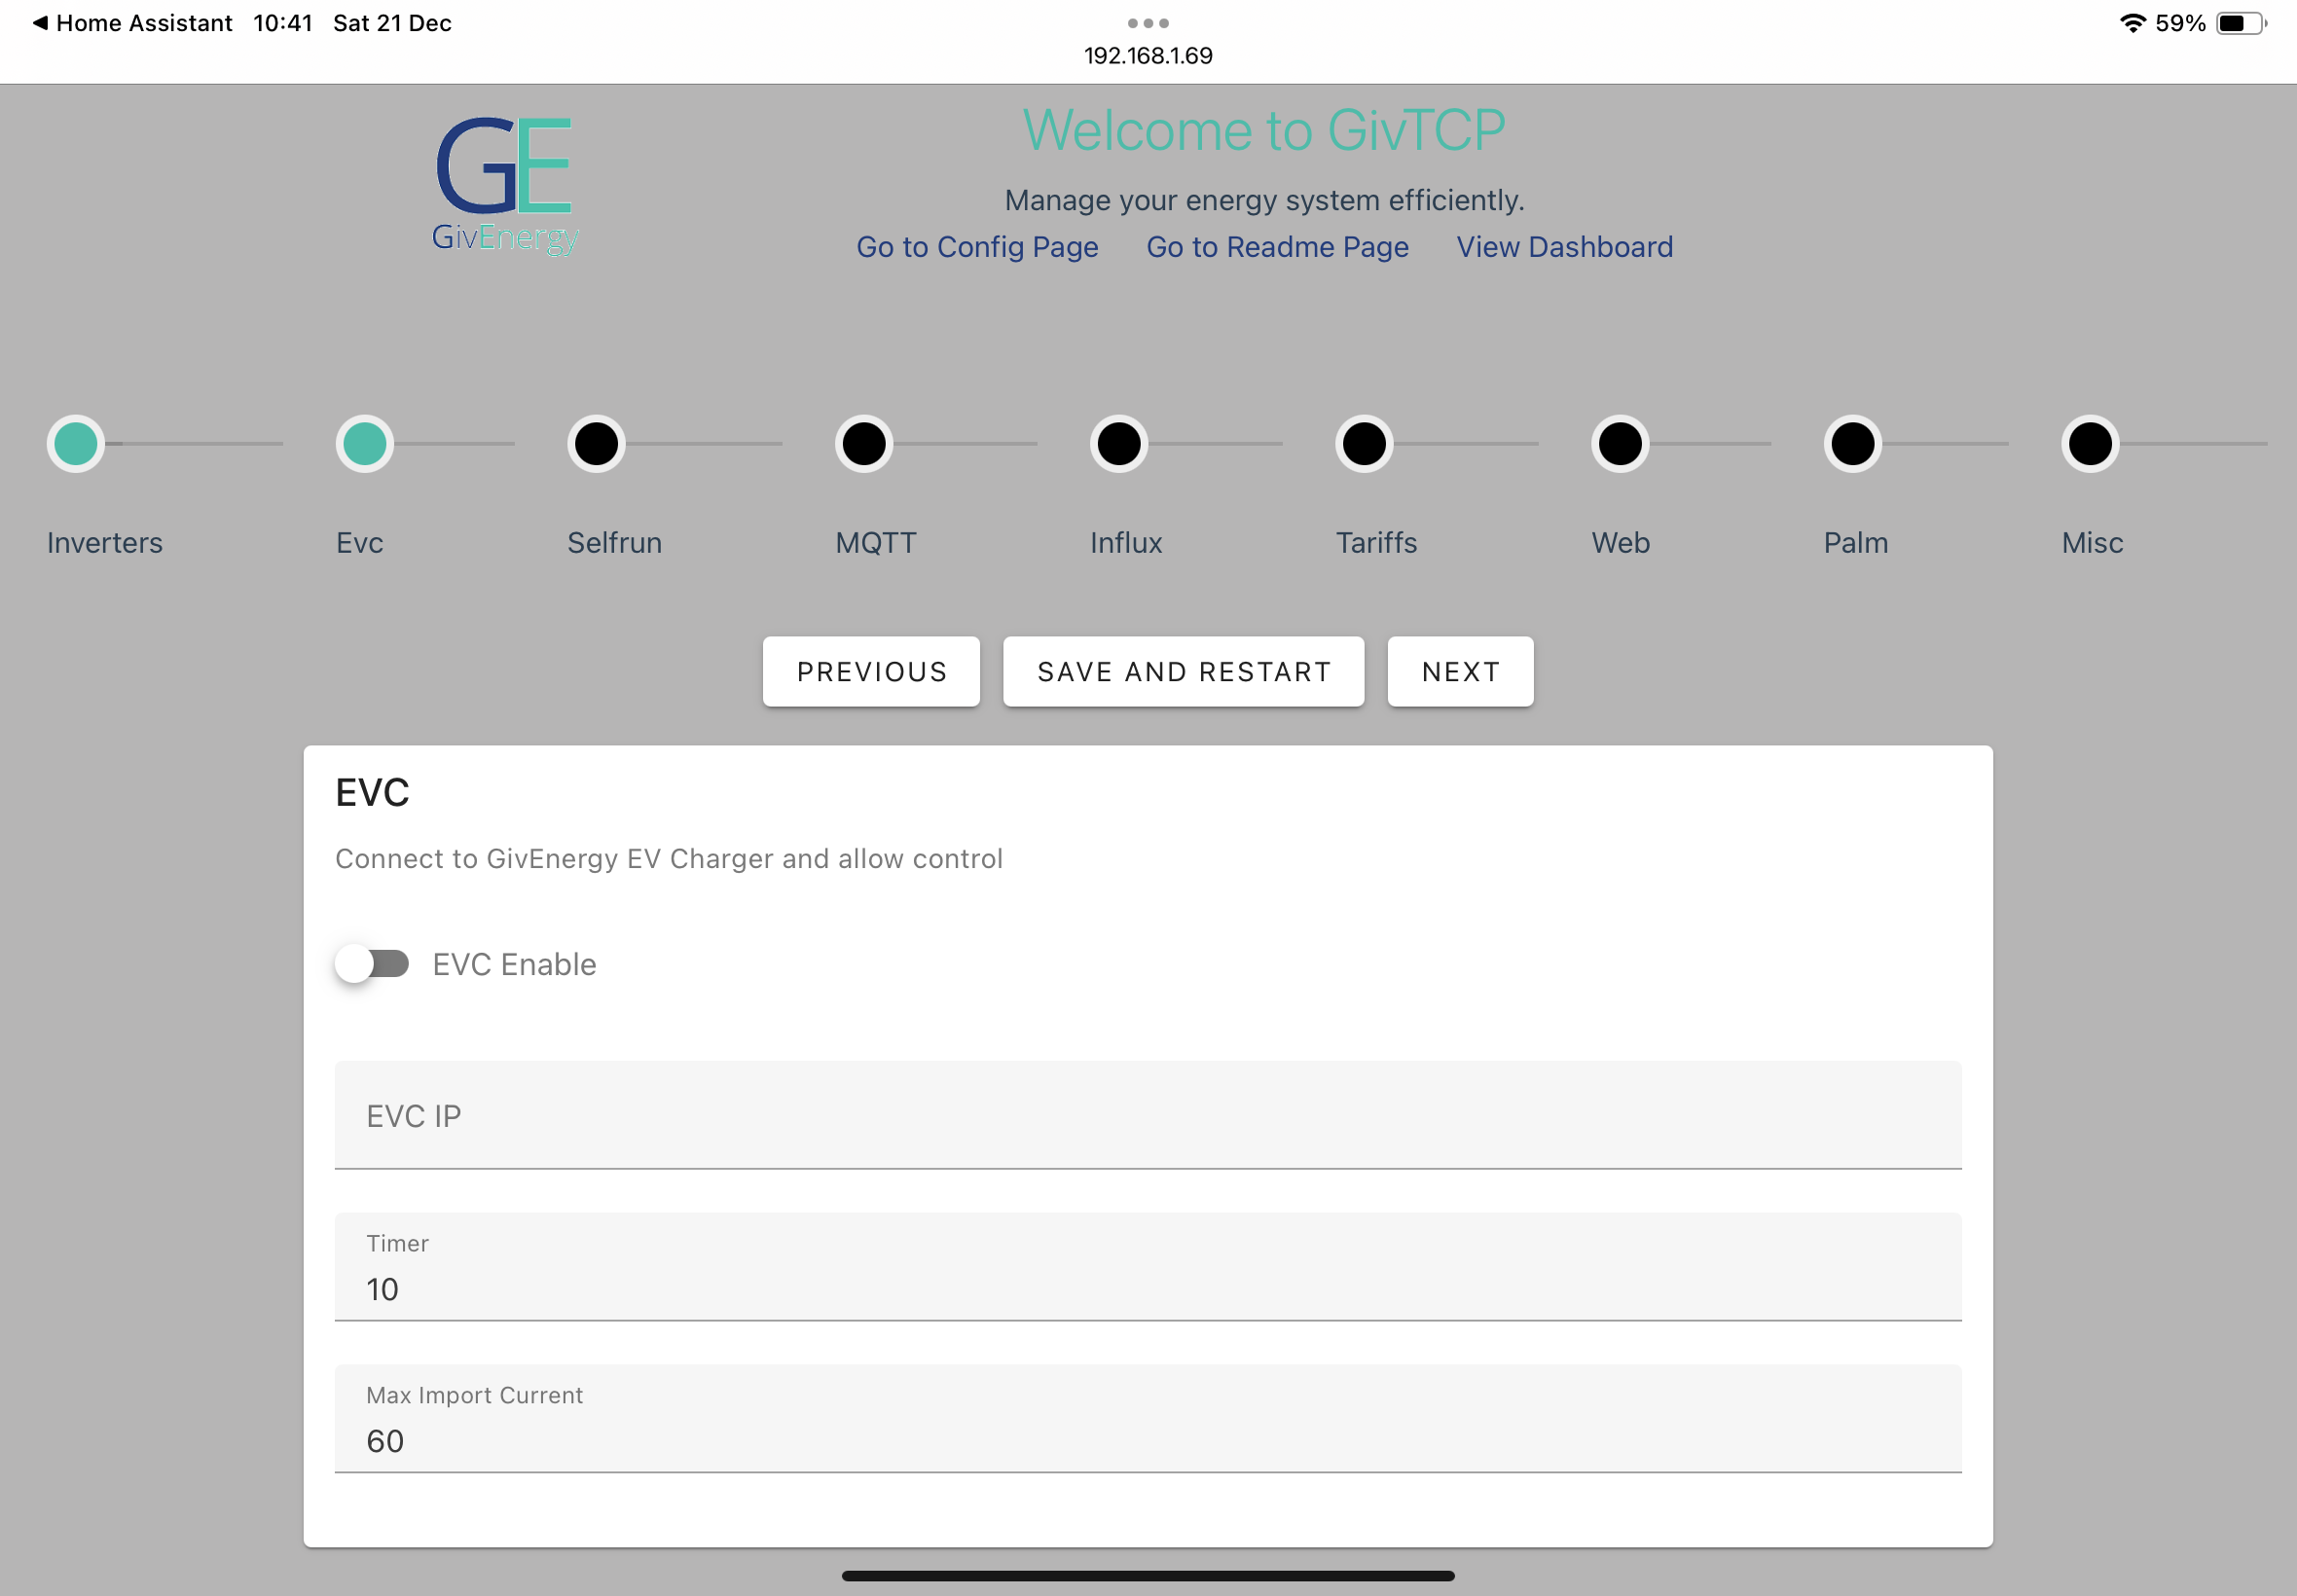Click the EVC section heading

pos(373,793)
